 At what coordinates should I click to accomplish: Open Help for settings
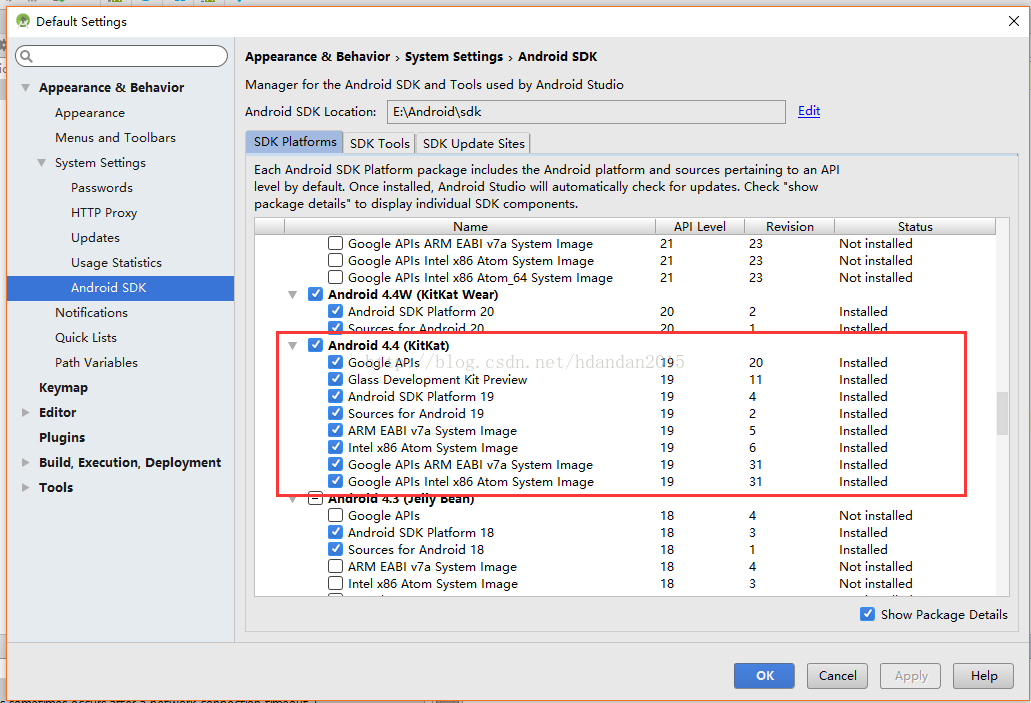tap(984, 675)
